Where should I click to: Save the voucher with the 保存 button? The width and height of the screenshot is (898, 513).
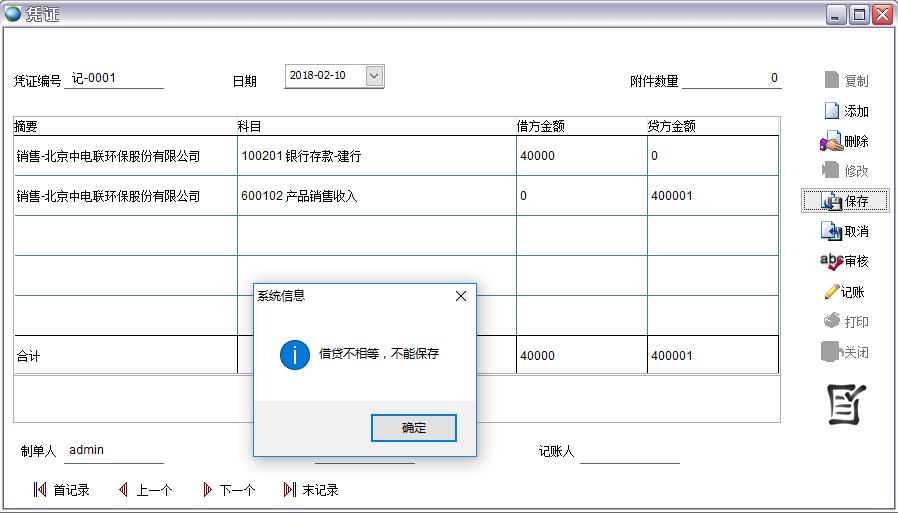click(845, 201)
